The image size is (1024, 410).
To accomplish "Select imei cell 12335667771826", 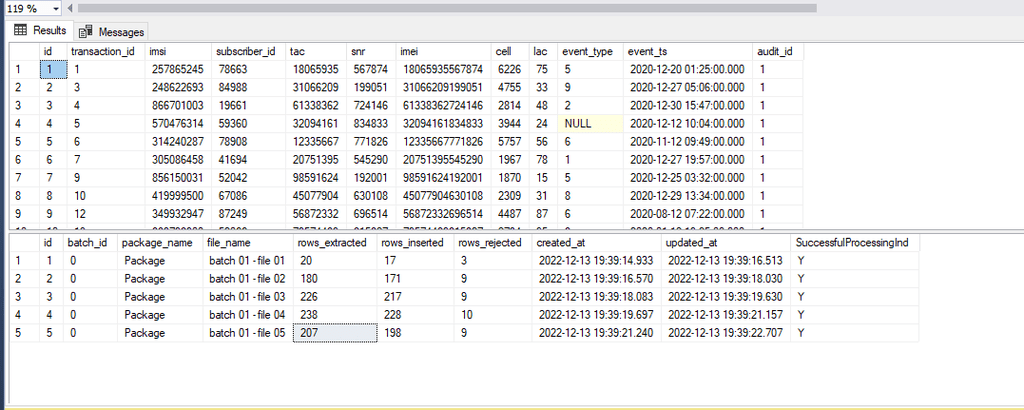I will click(x=444, y=142).
